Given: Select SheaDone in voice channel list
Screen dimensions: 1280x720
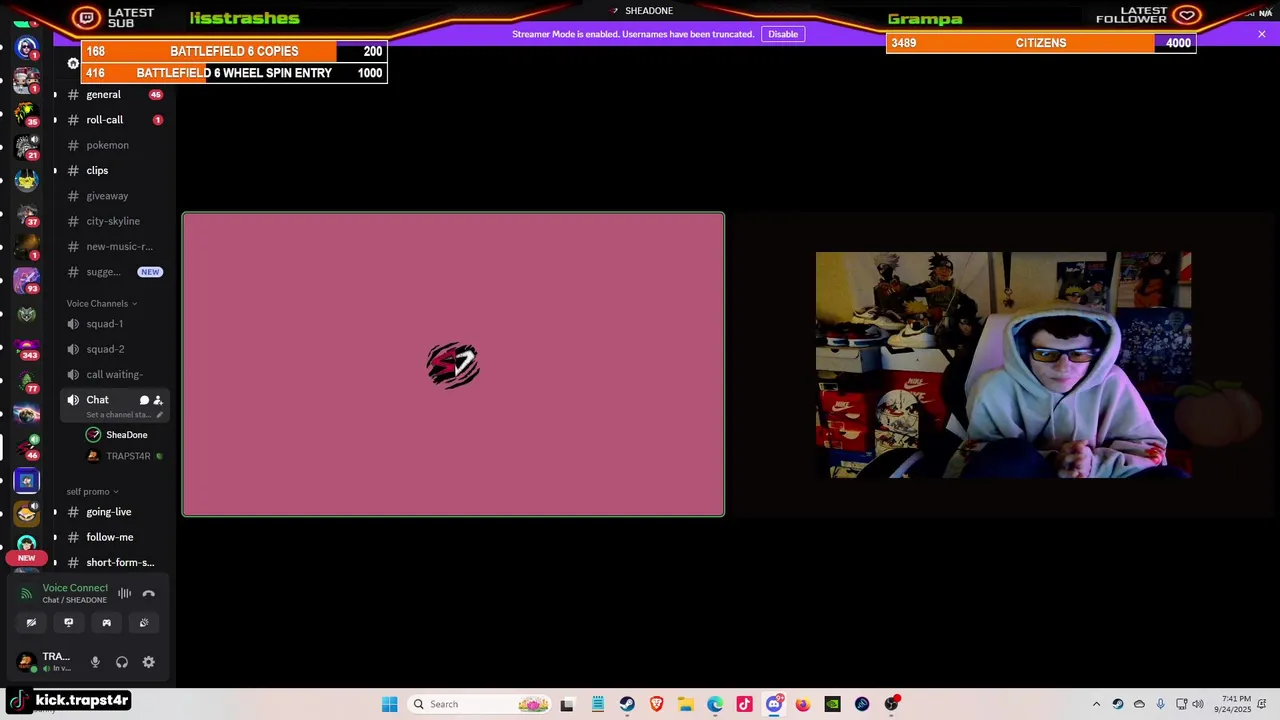Looking at the screenshot, I should (125, 435).
